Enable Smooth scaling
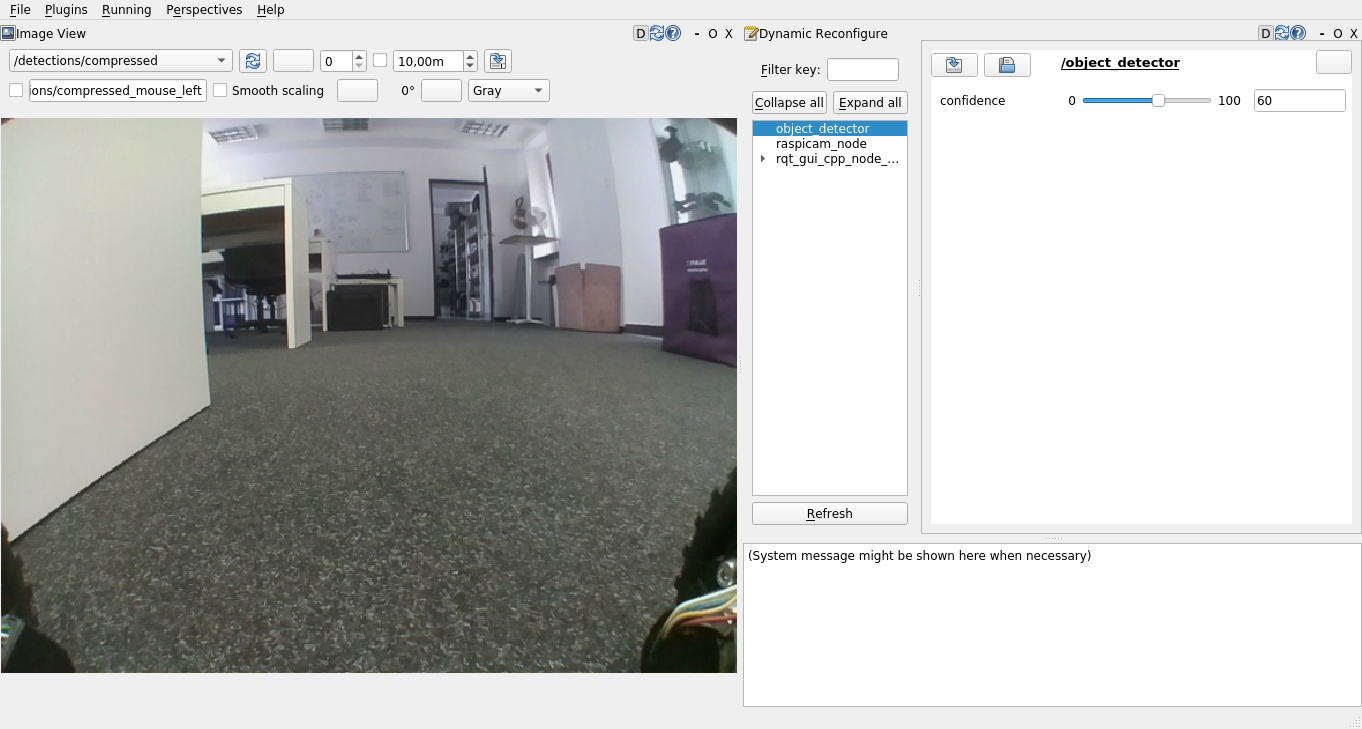 220,90
